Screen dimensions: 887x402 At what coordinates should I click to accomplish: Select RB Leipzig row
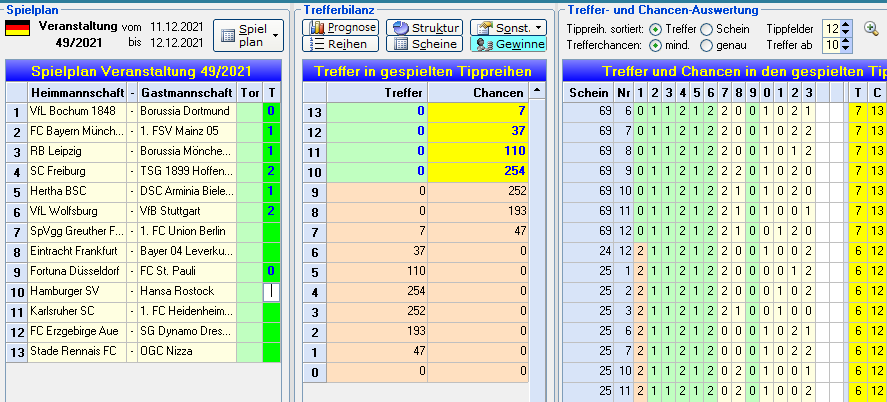[x=143, y=152]
